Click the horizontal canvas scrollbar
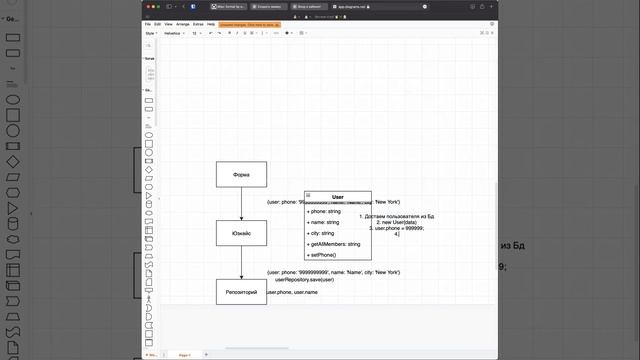 click(x=257, y=349)
